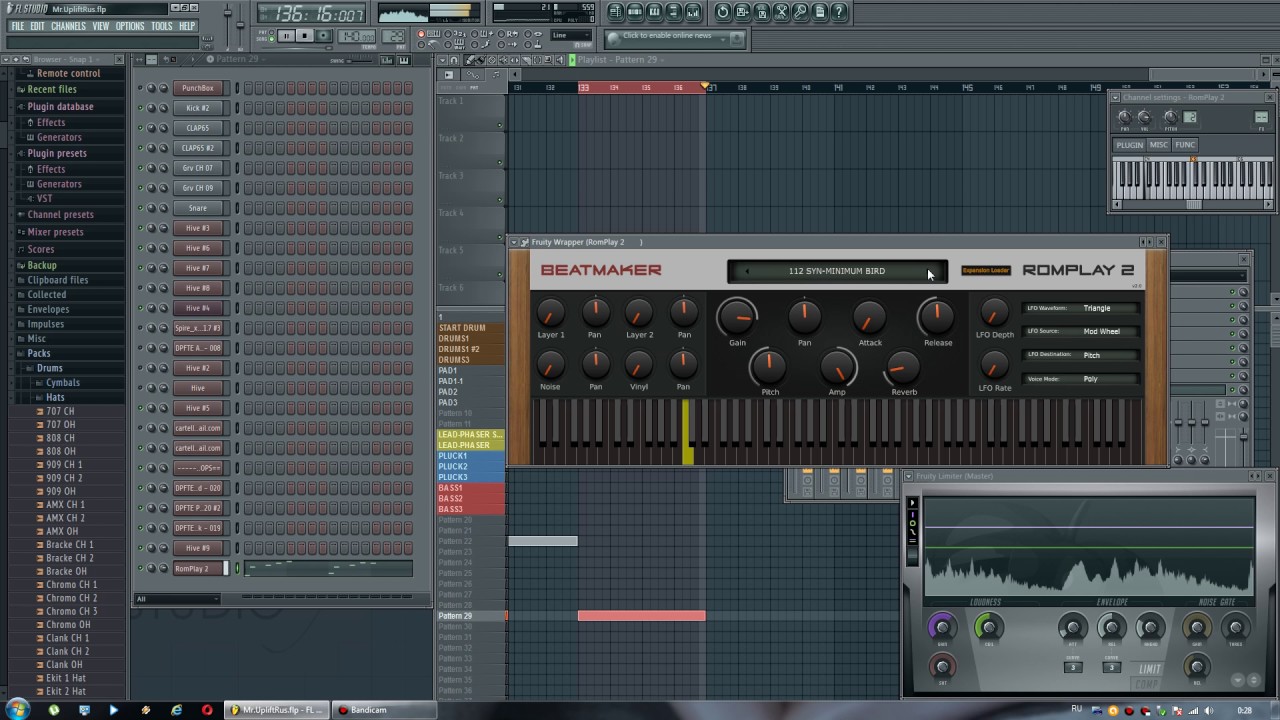Select the Draw pencil tool in Playlist
The height and width of the screenshot is (720, 1280).
(470, 60)
